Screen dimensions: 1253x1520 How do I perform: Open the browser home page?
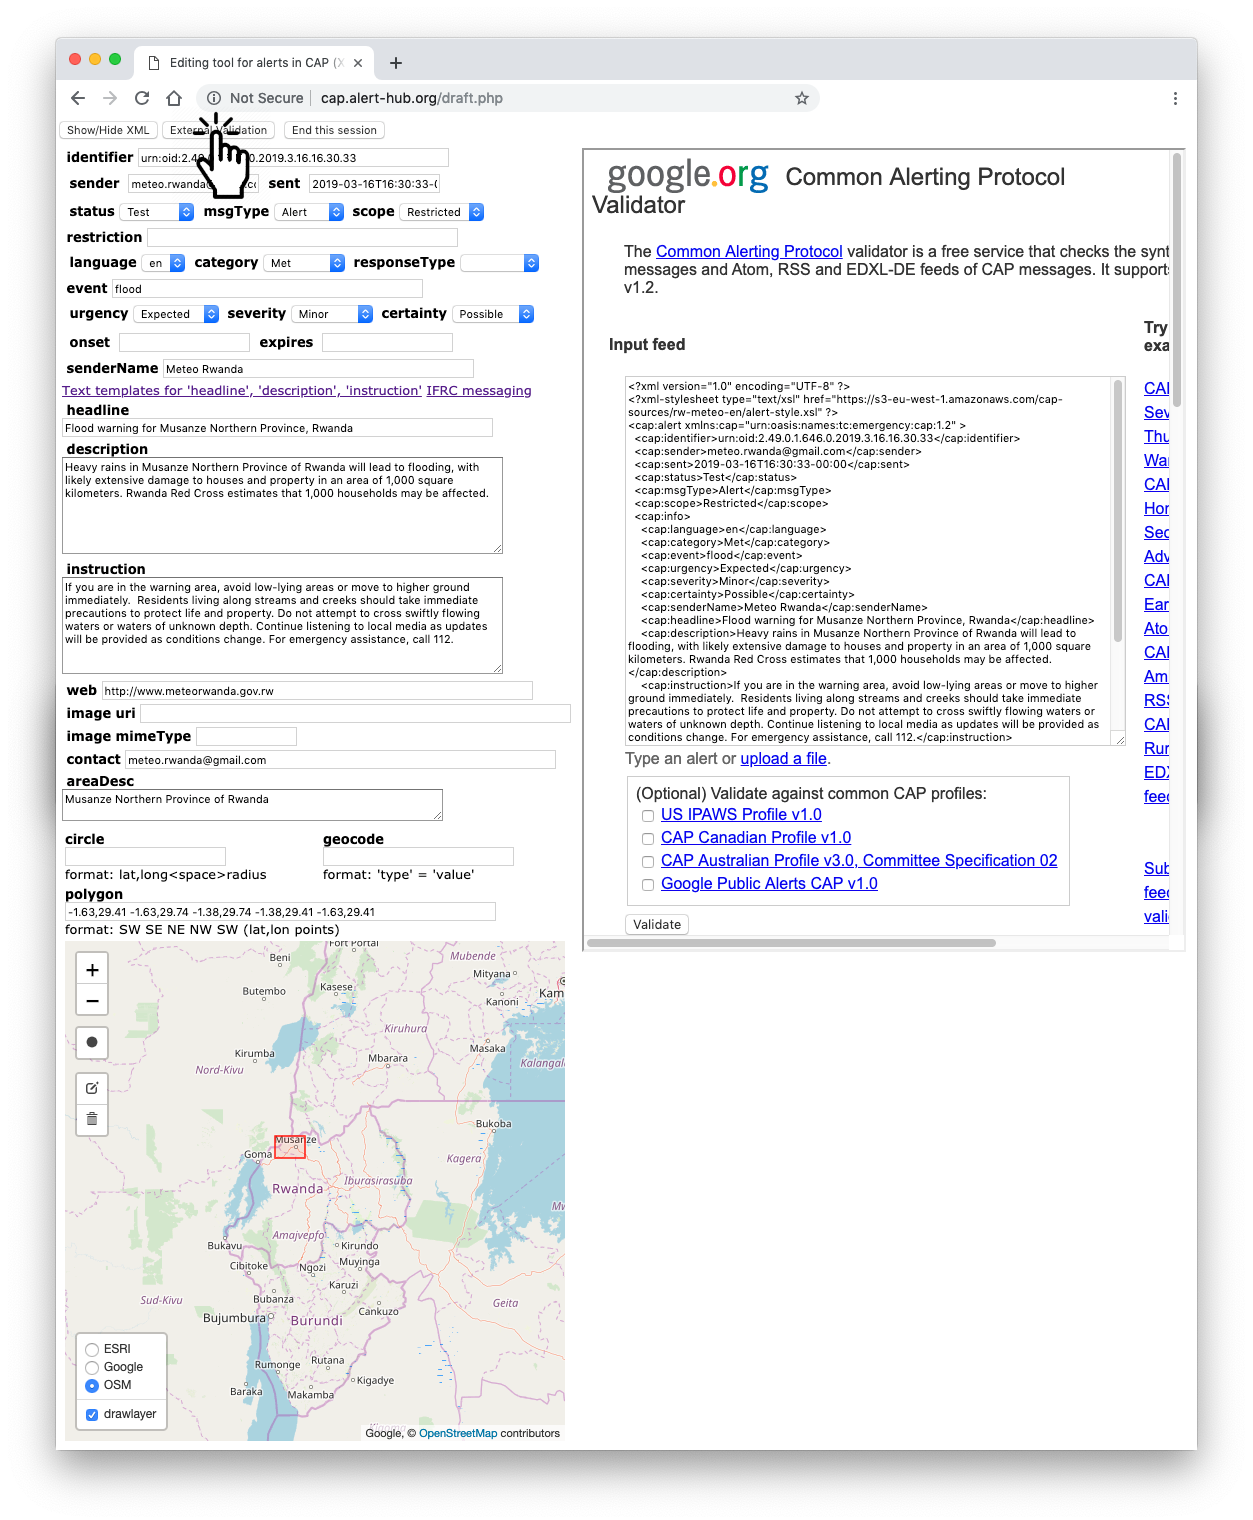point(174,98)
